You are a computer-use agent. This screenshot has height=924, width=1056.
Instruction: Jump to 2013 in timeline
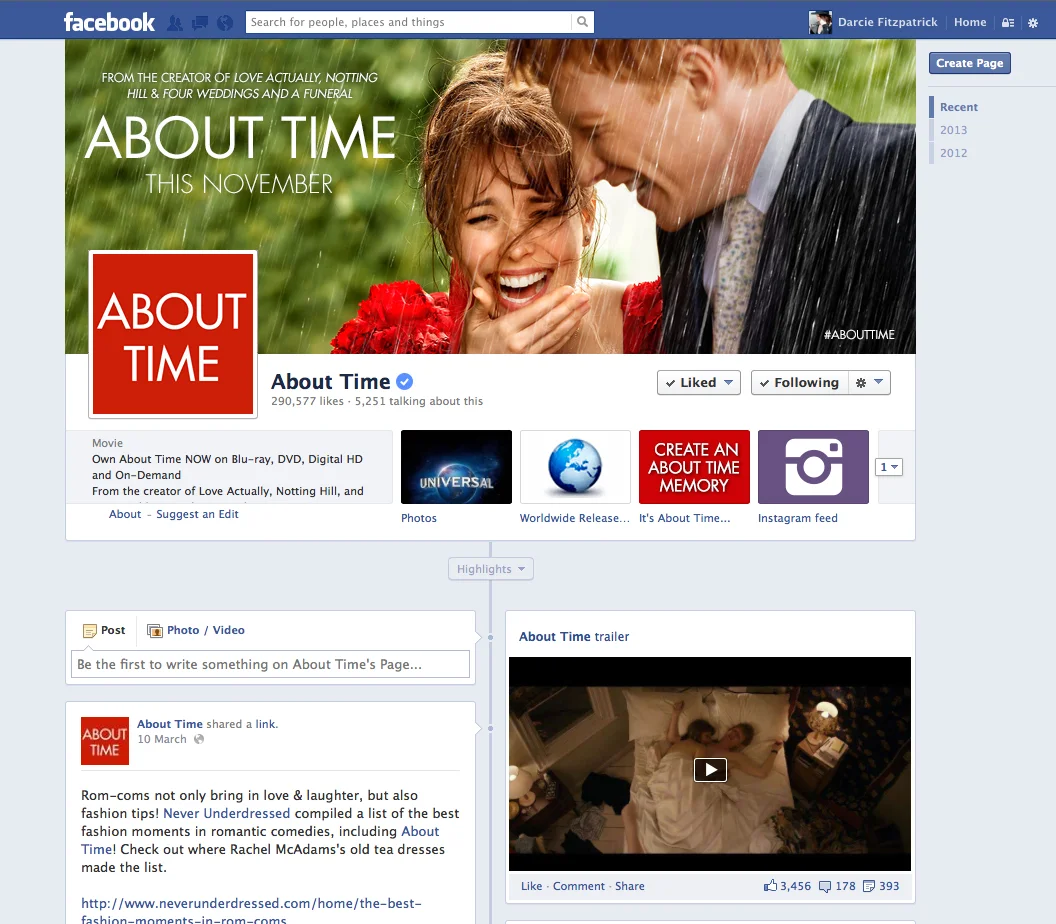tap(953, 130)
